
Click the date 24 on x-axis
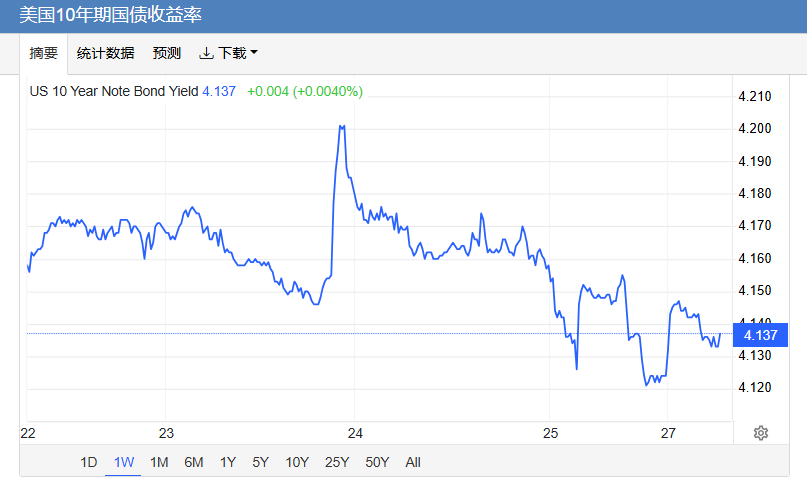click(355, 433)
